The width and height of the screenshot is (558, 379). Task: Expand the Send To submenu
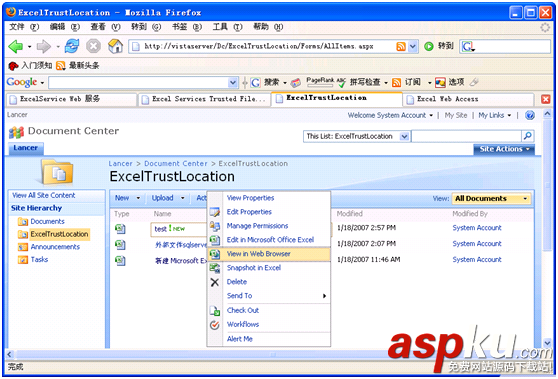(x=269, y=296)
